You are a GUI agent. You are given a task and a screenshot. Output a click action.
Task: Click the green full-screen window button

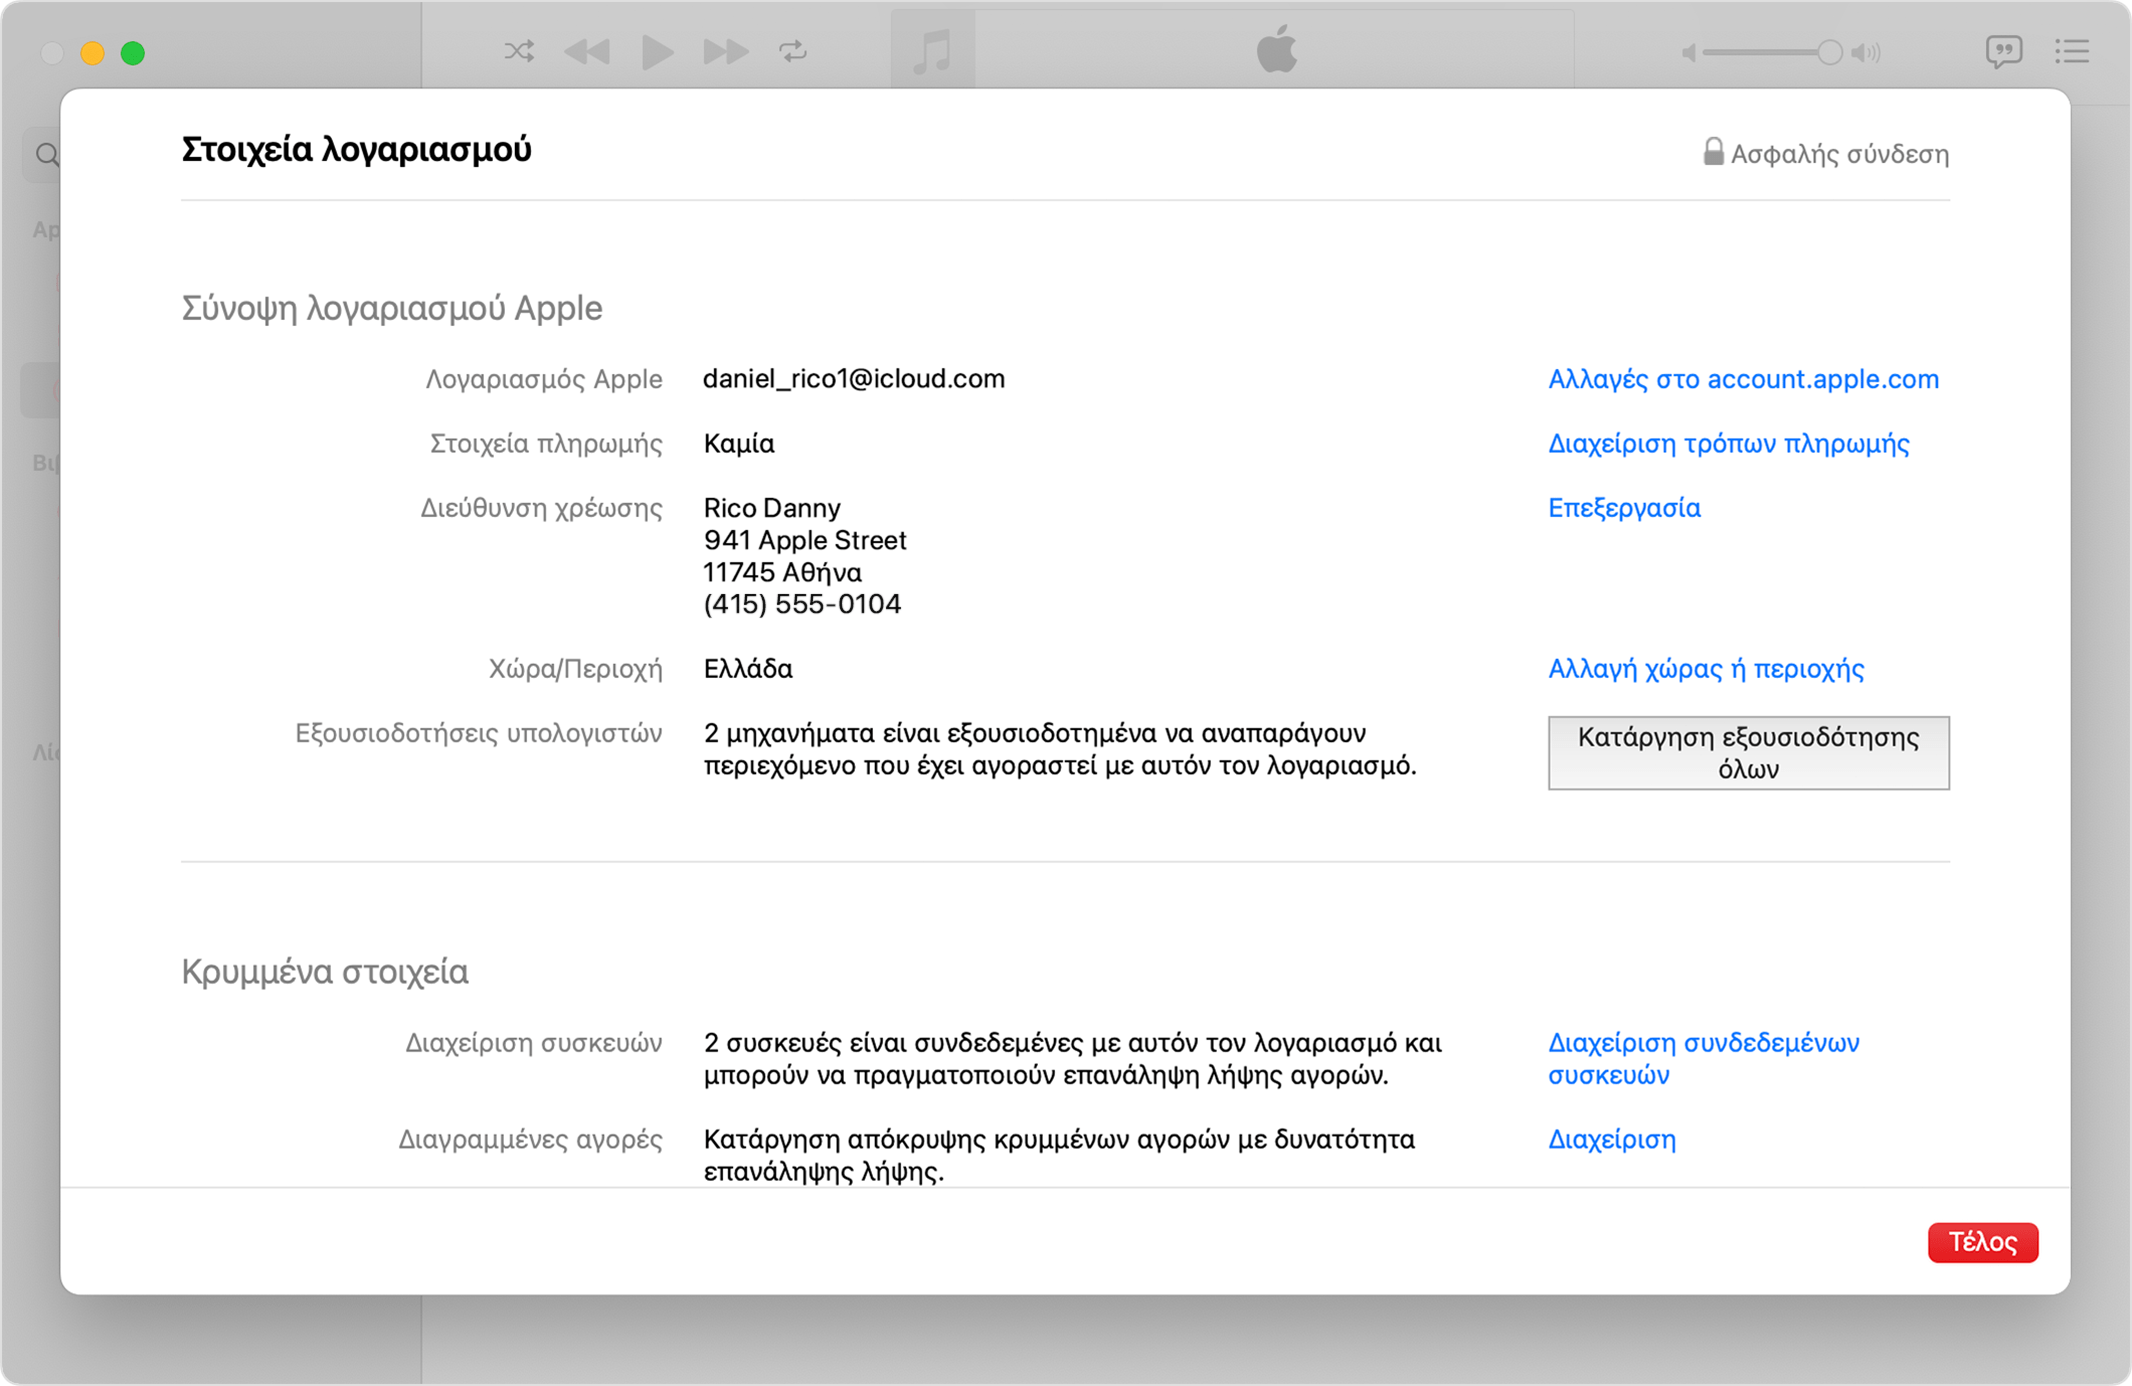coord(132,53)
